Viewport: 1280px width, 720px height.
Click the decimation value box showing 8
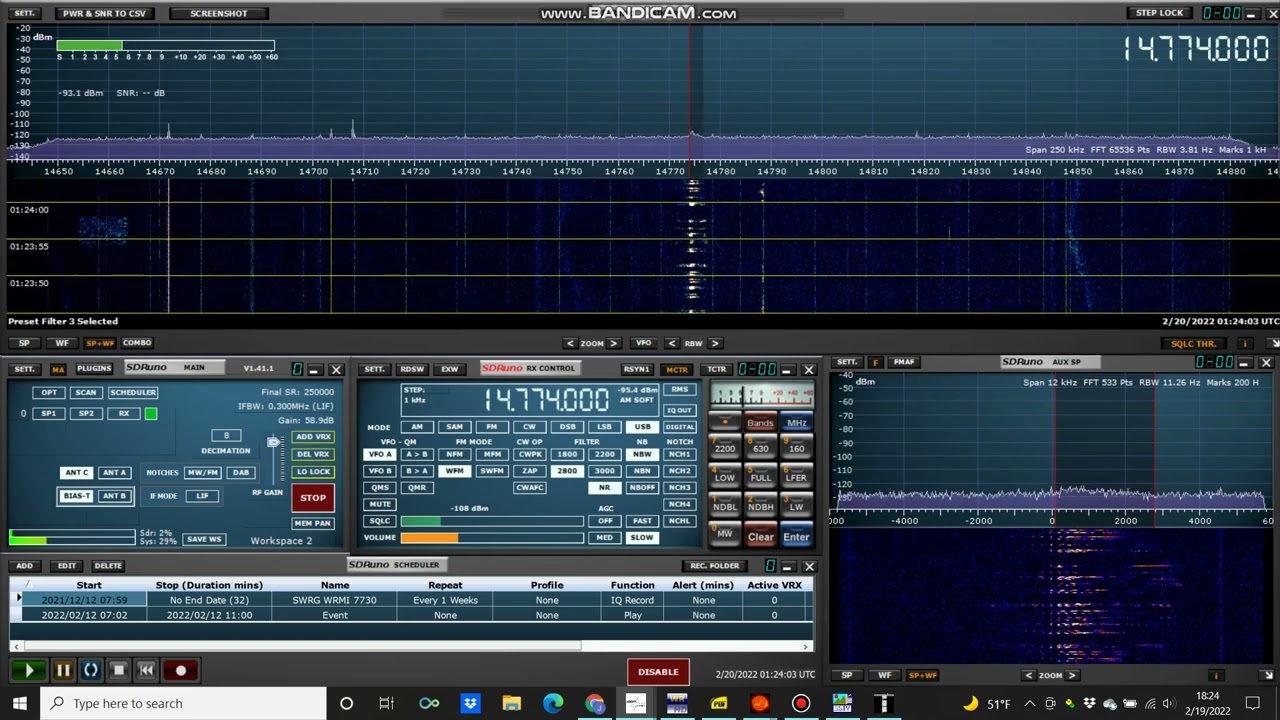[226, 436]
